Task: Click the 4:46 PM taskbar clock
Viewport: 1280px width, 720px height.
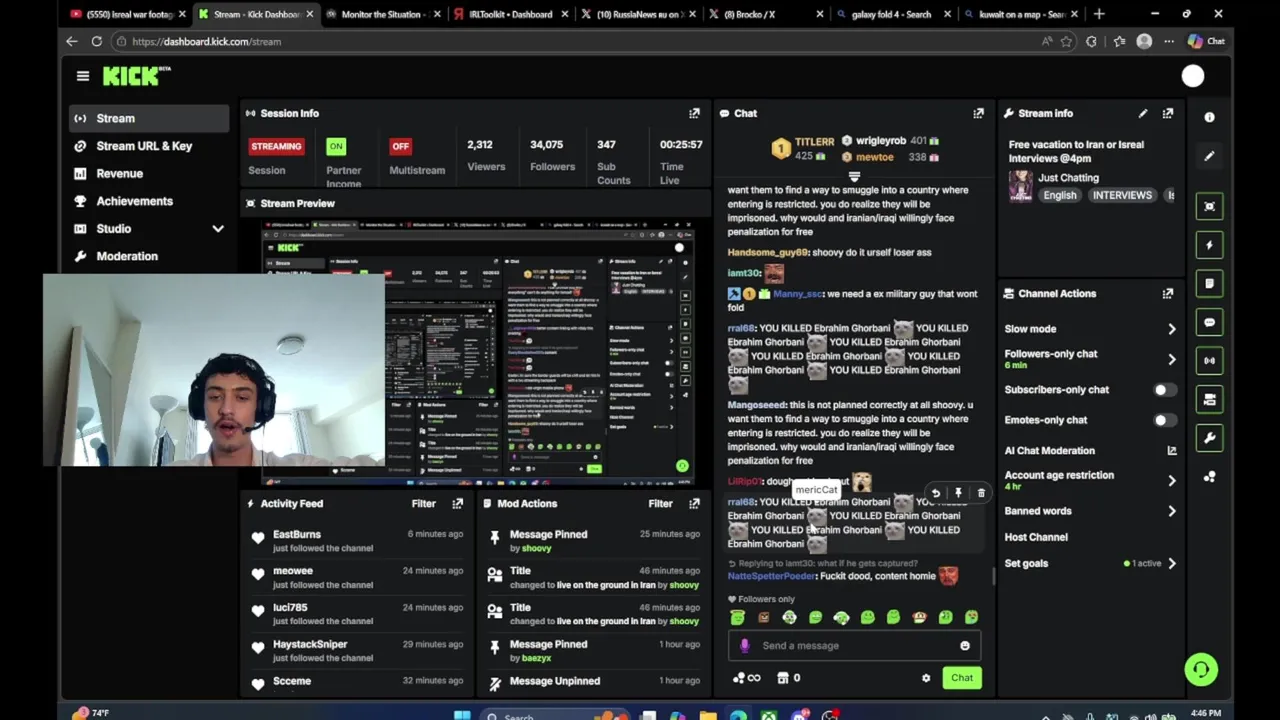Action: 1205,713
